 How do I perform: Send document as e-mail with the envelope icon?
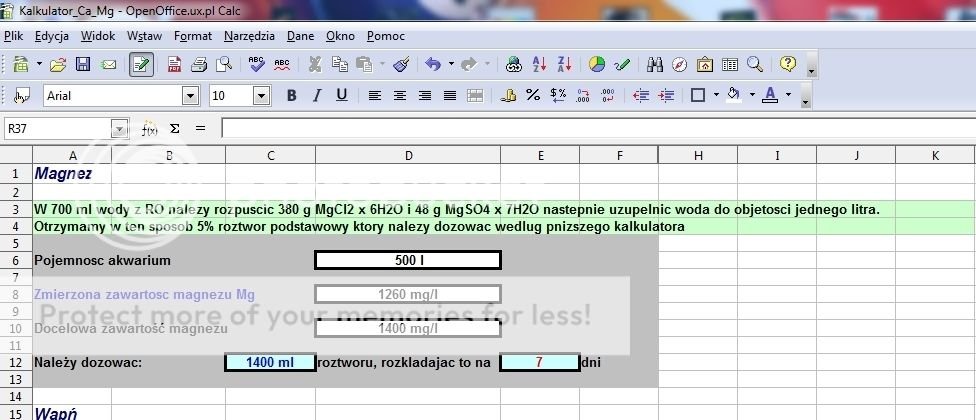[108, 64]
